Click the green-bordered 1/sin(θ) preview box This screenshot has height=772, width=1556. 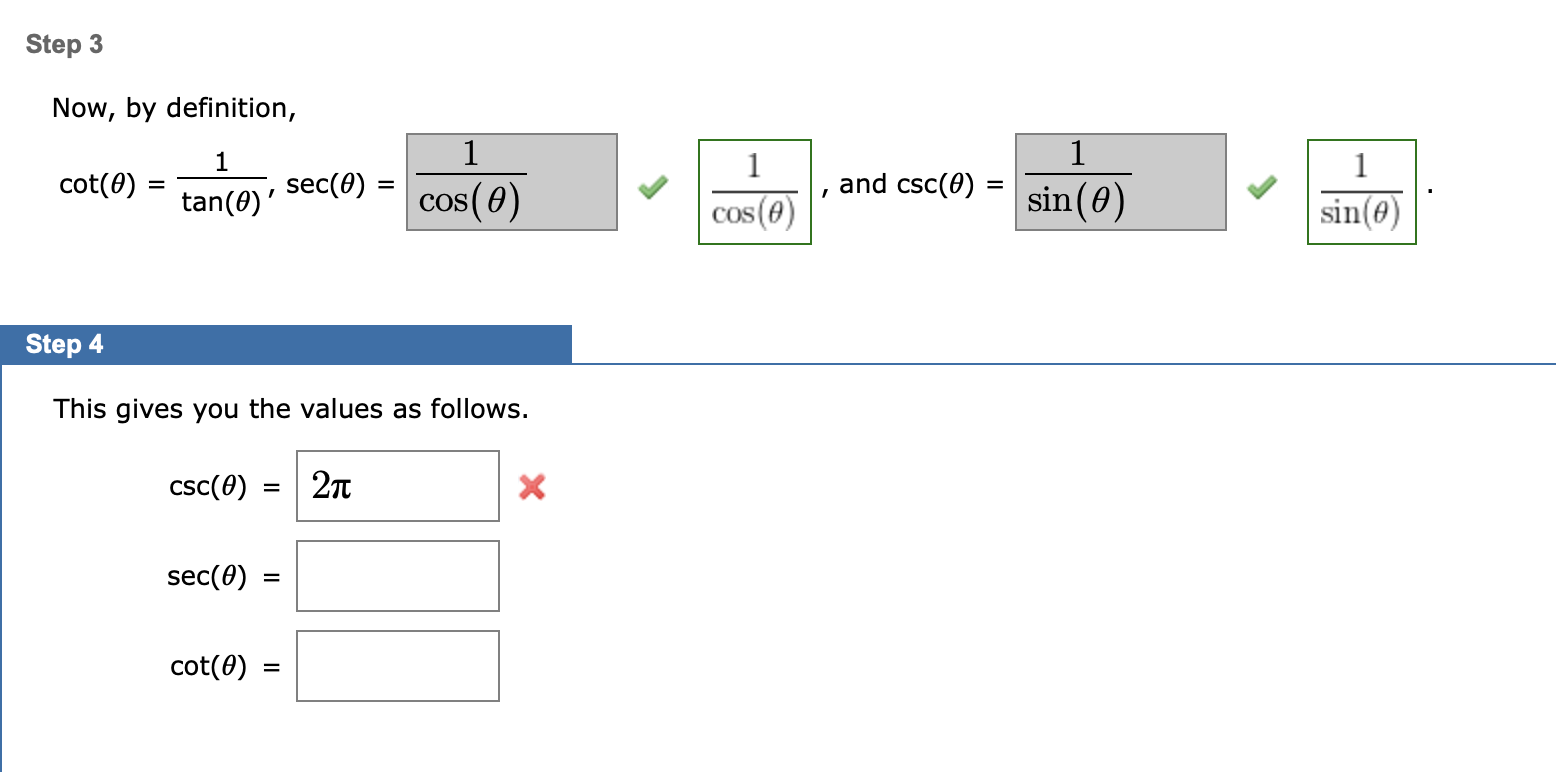[1361, 192]
